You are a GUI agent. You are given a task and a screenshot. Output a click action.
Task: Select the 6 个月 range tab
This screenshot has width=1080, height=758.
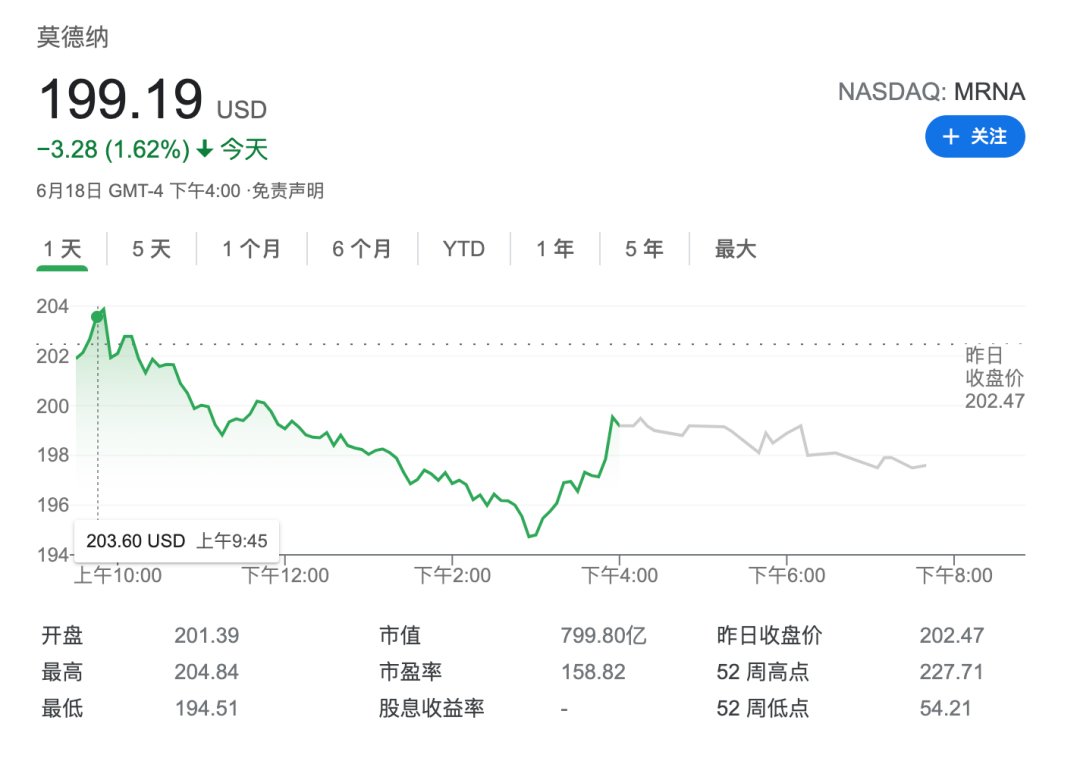click(362, 249)
